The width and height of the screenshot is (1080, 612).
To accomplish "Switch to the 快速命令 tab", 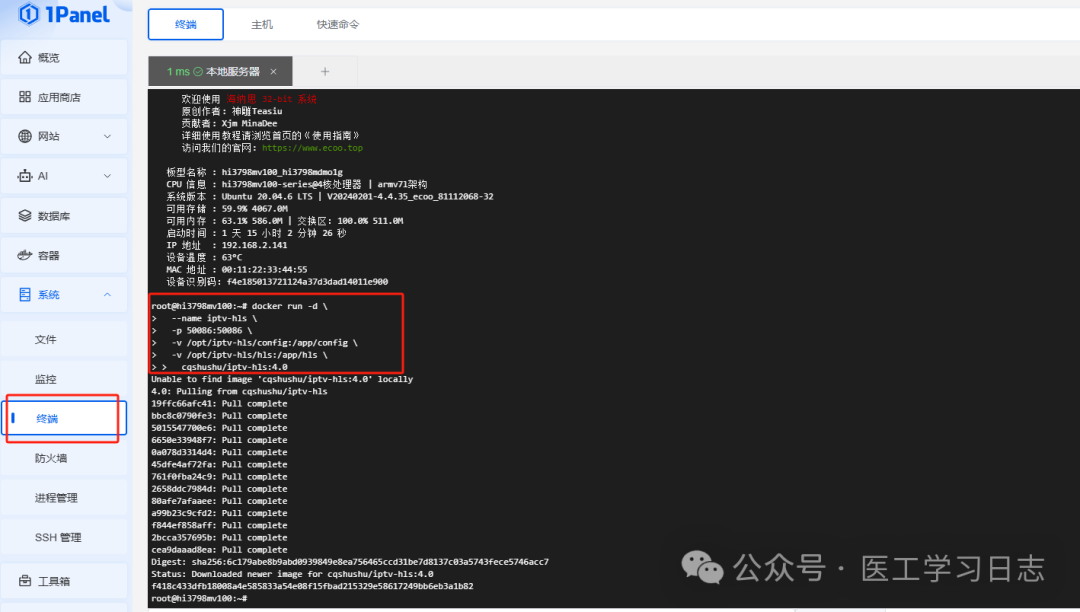I will (338, 24).
